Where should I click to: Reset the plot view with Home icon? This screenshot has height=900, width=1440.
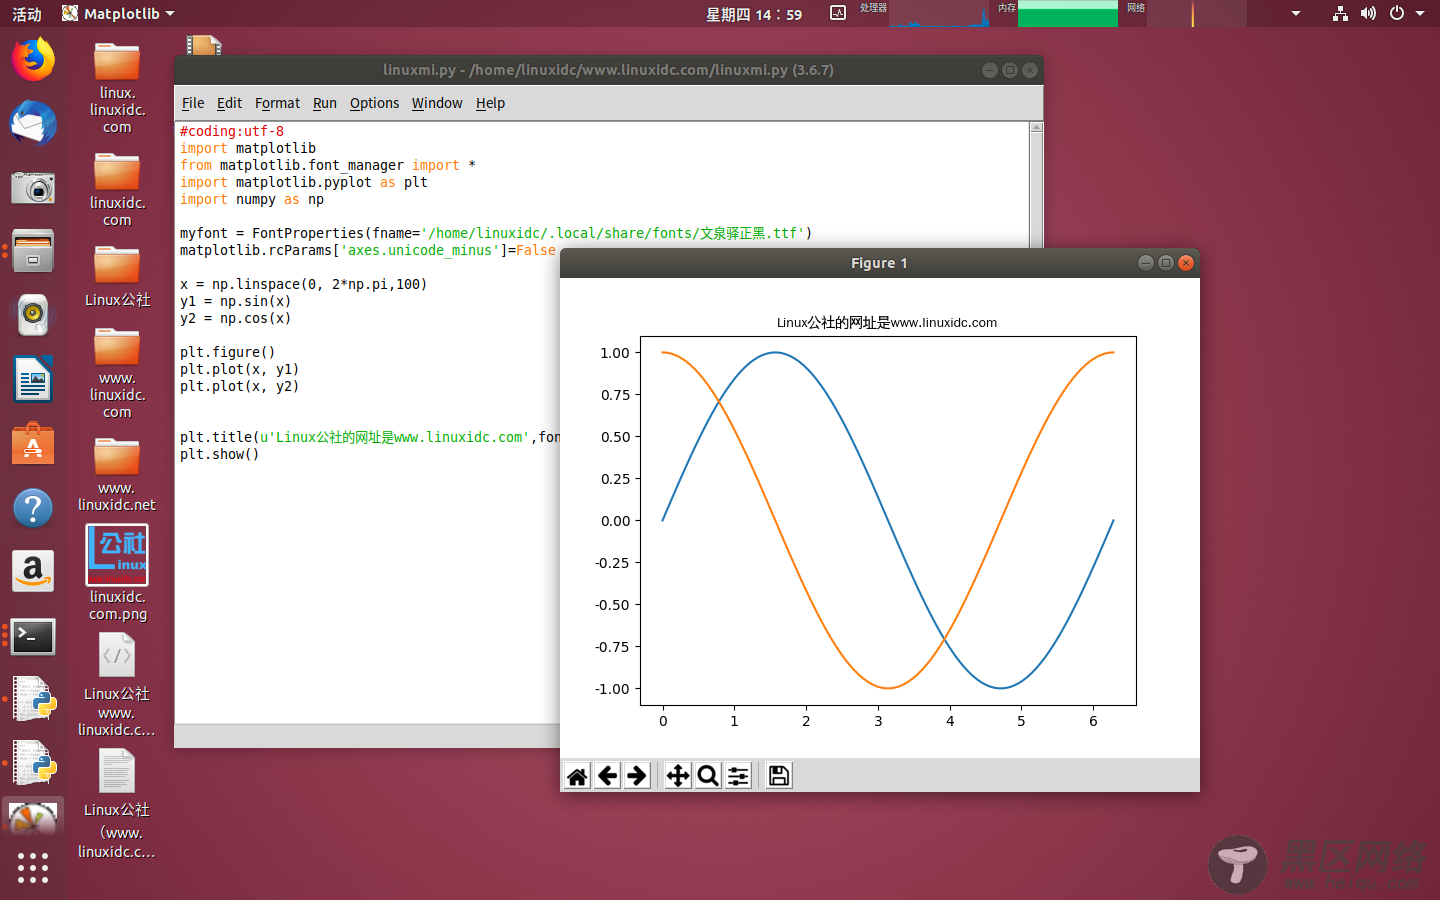pos(577,776)
